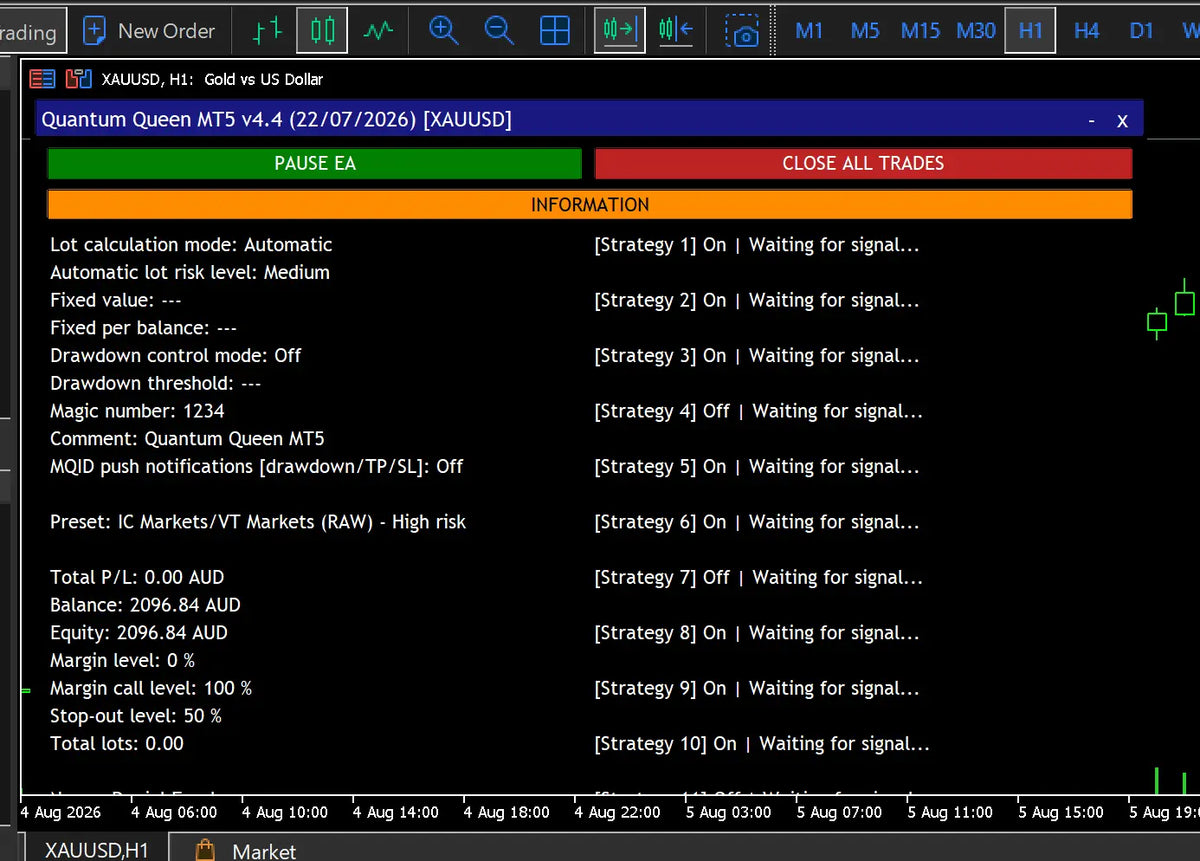The height and width of the screenshot is (861, 1200).
Task: Switch chart to bar chart mode
Action: (x=267, y=31)
